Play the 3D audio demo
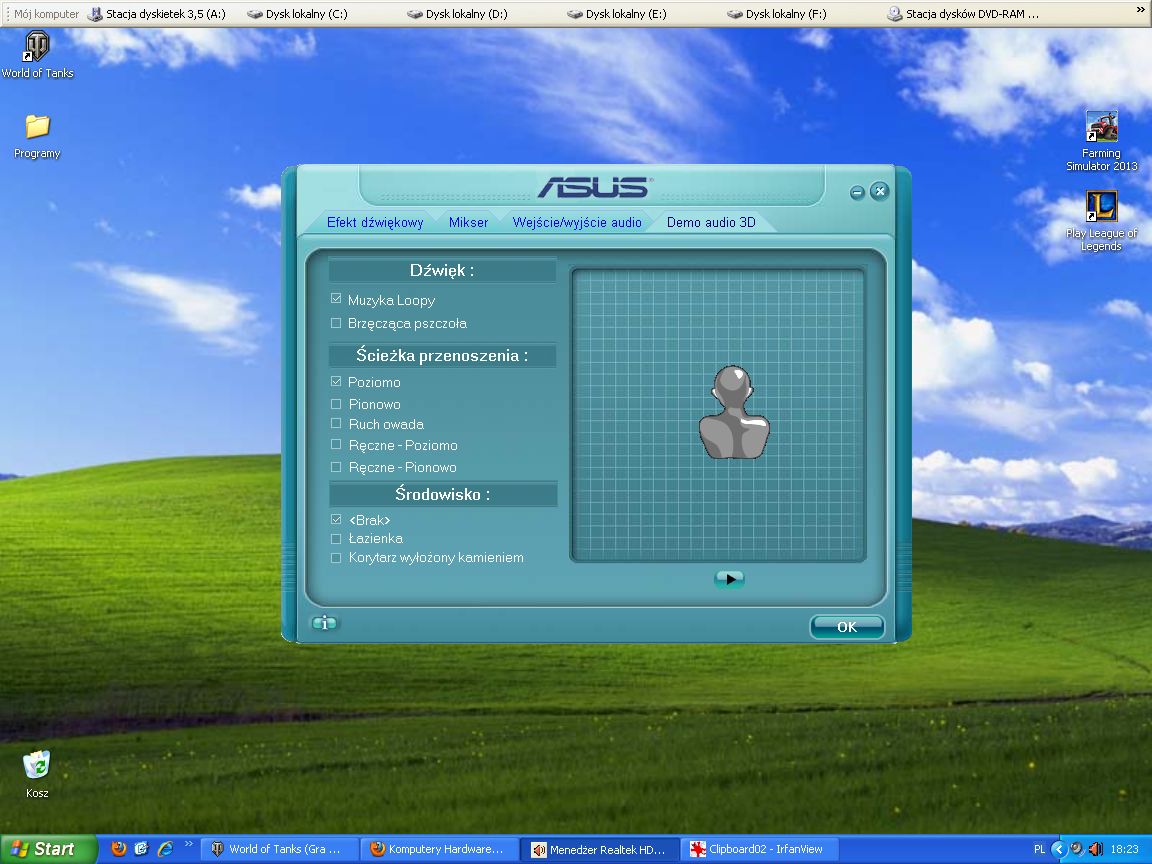Screen dimensions: 1152x864 tap(729, 579)
